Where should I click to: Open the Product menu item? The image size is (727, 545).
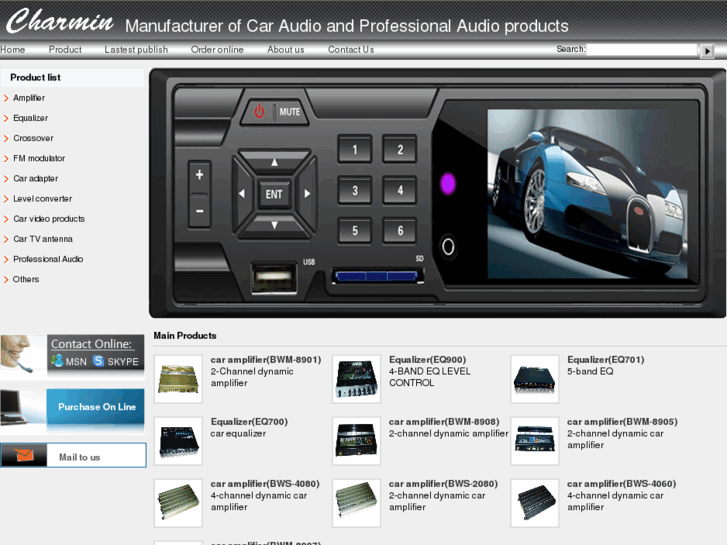point(65,50)
